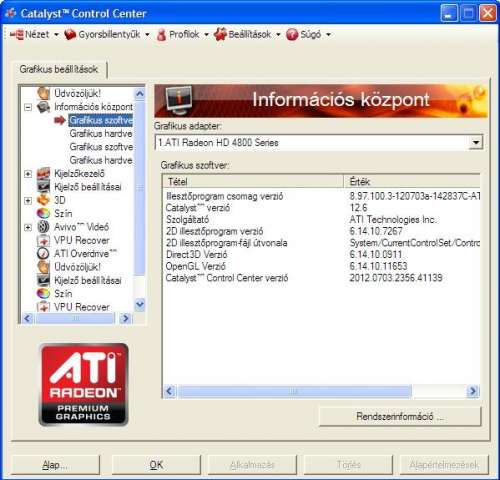The image size is (500, 480).
Task: Click the value 2012.0703.2356.41139
Action: coord(396,278)
